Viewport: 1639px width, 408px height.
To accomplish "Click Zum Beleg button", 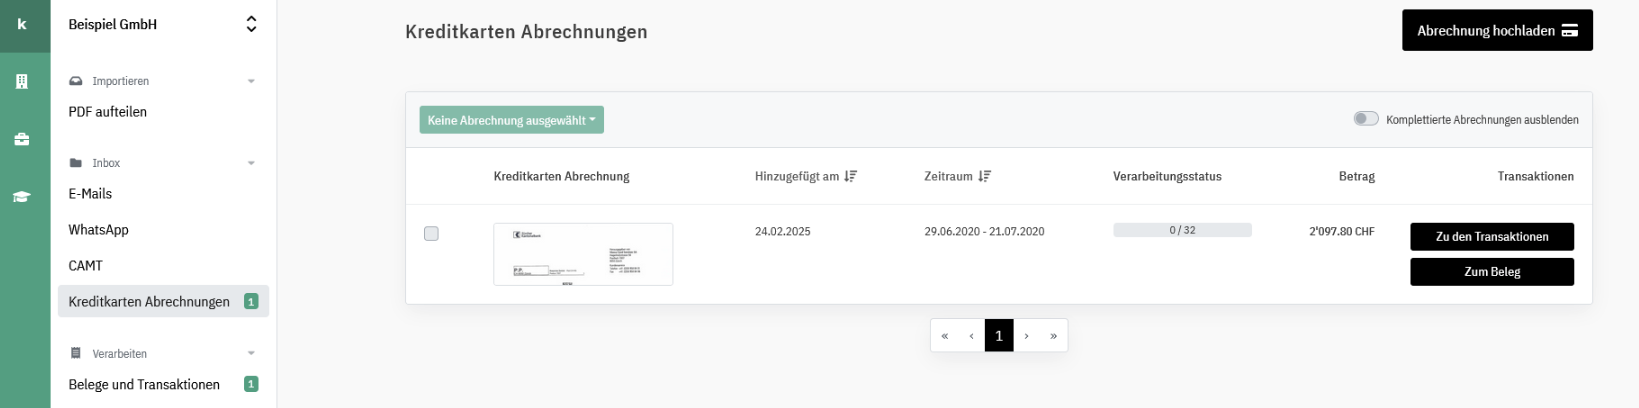I will pyautogui.click(x=1492, y=272).
